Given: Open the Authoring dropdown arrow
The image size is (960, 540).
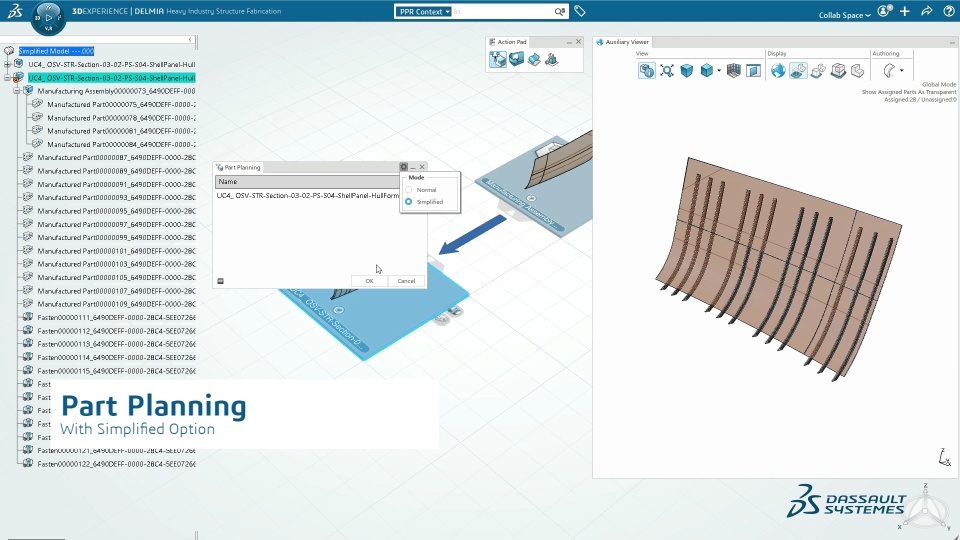Looking at the screenshot, I should tap(901, 70).
